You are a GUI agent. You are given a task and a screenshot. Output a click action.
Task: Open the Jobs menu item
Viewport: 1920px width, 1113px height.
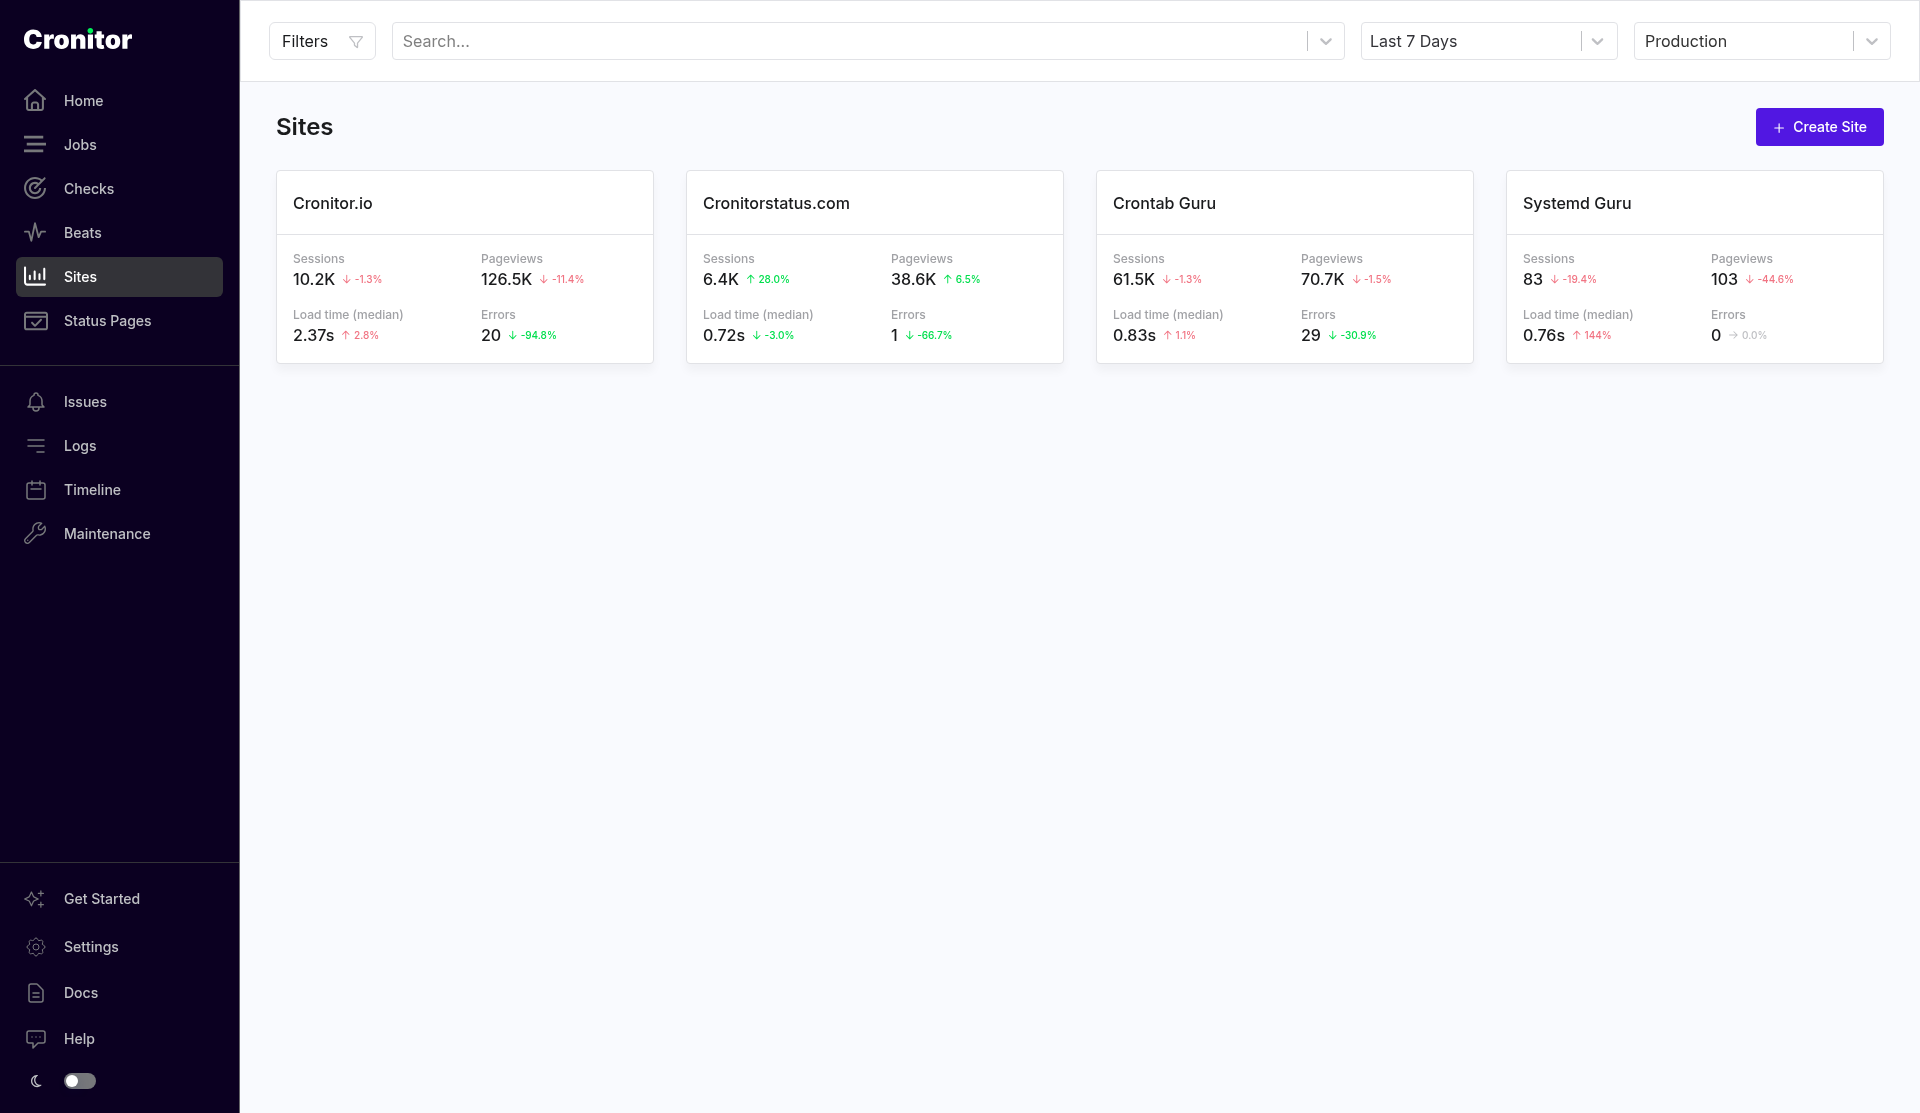pos(119,145)
